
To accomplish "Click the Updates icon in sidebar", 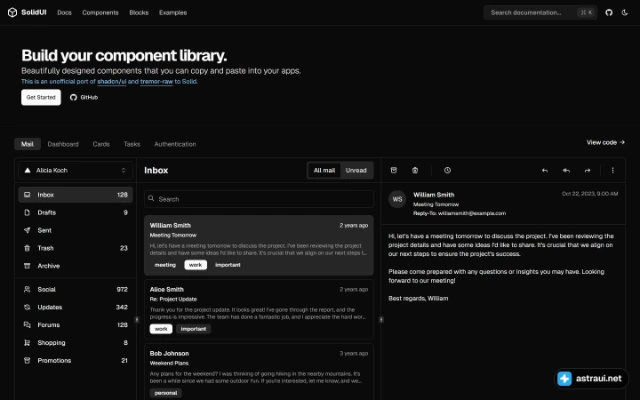I will click(x=27, y=307).
